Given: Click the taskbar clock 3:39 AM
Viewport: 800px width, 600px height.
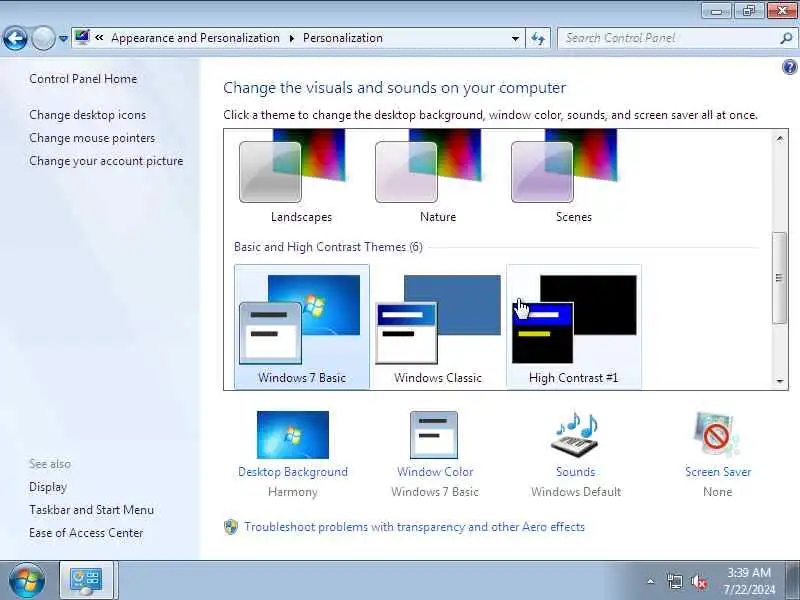Looking at the screenshot, I should pos(749,572).
